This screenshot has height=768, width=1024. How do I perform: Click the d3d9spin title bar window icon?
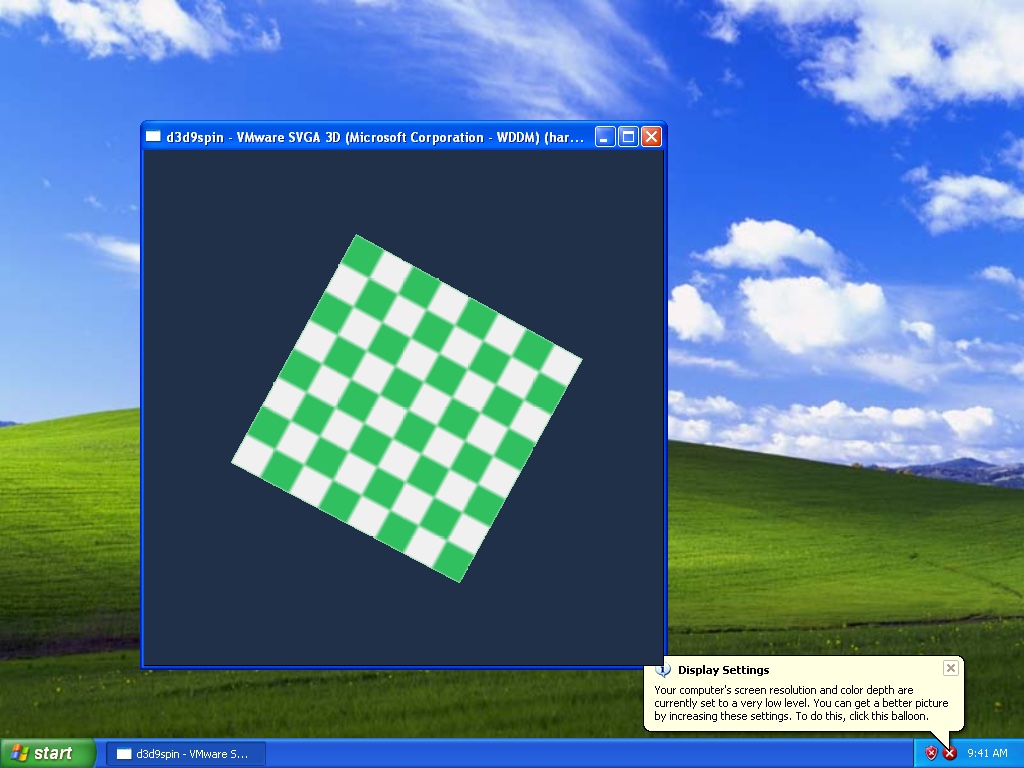153,136
